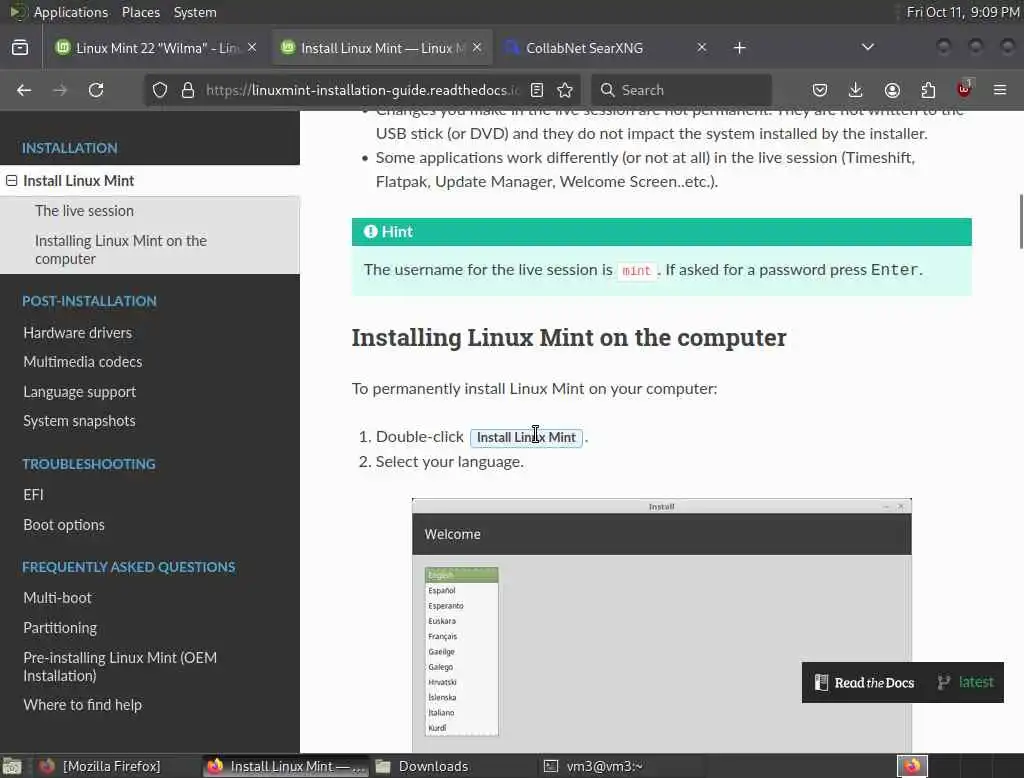The width and height of the screenshot is (1024, 778).
Task: Go back to the previous page
Action: click(24, 90)
